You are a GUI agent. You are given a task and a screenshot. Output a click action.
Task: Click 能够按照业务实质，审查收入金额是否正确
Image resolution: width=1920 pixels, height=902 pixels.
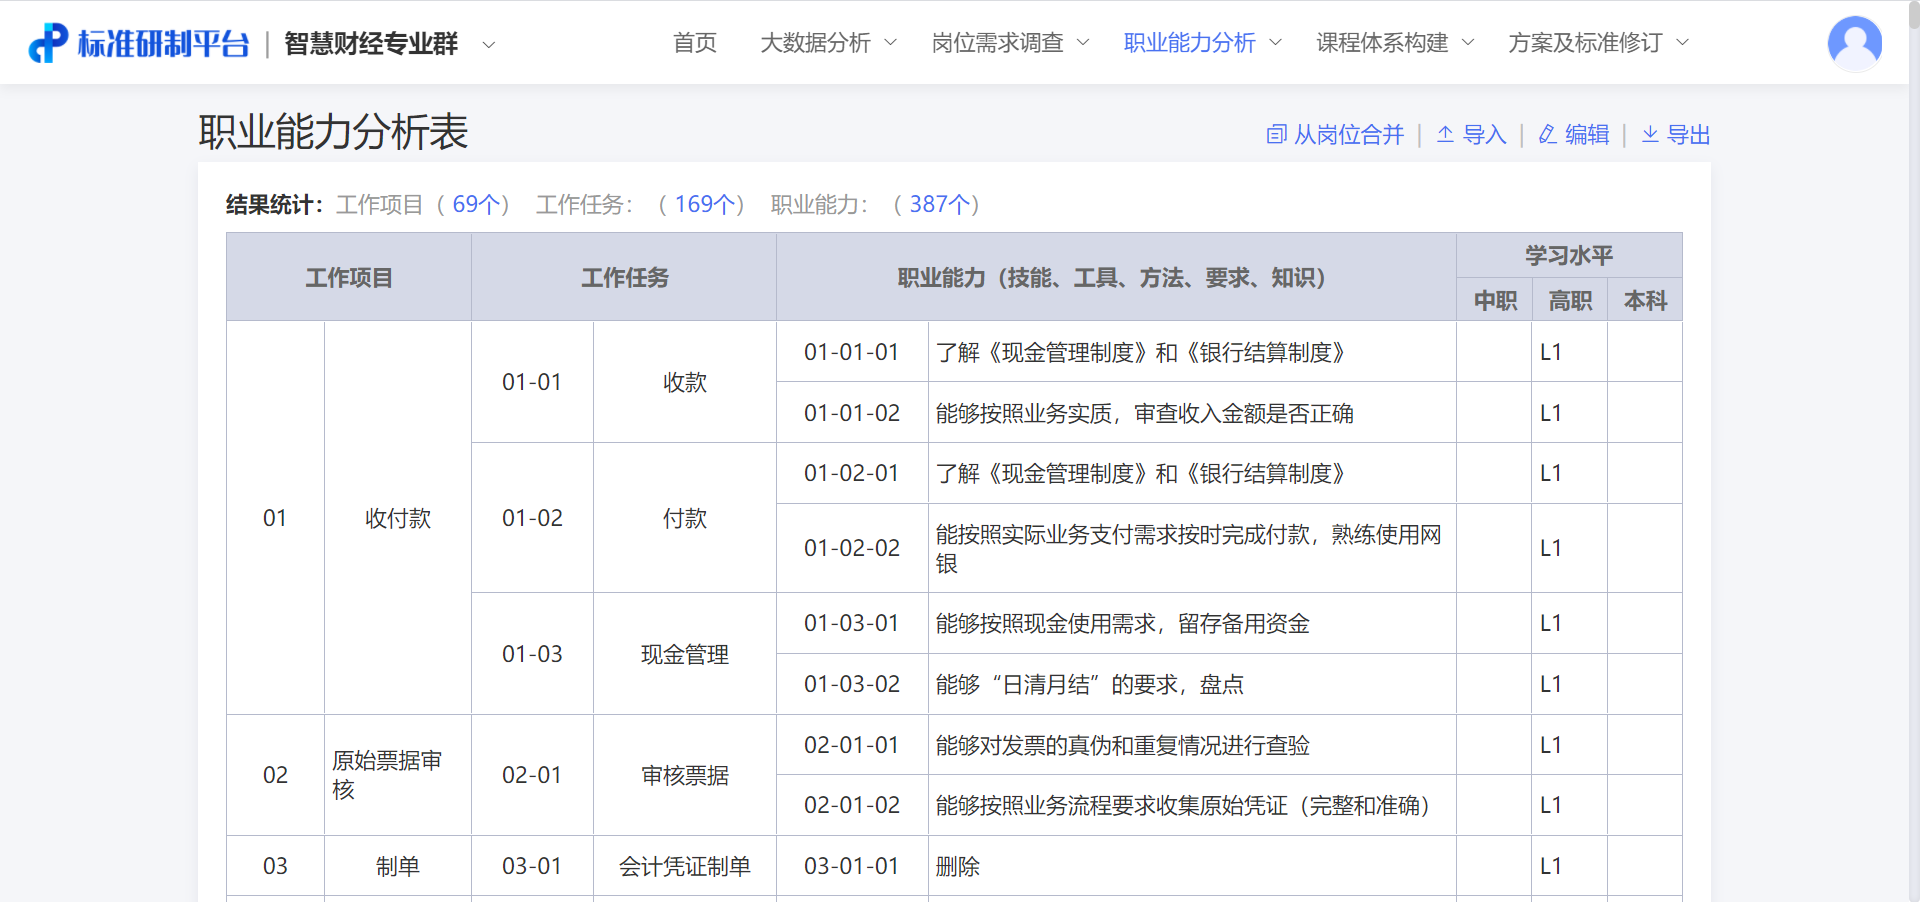coord(1145,413)
